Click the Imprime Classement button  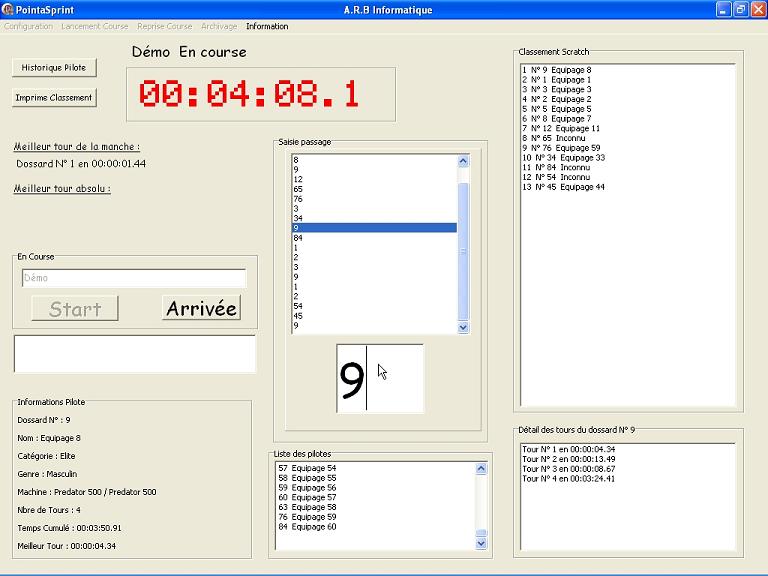54,97
